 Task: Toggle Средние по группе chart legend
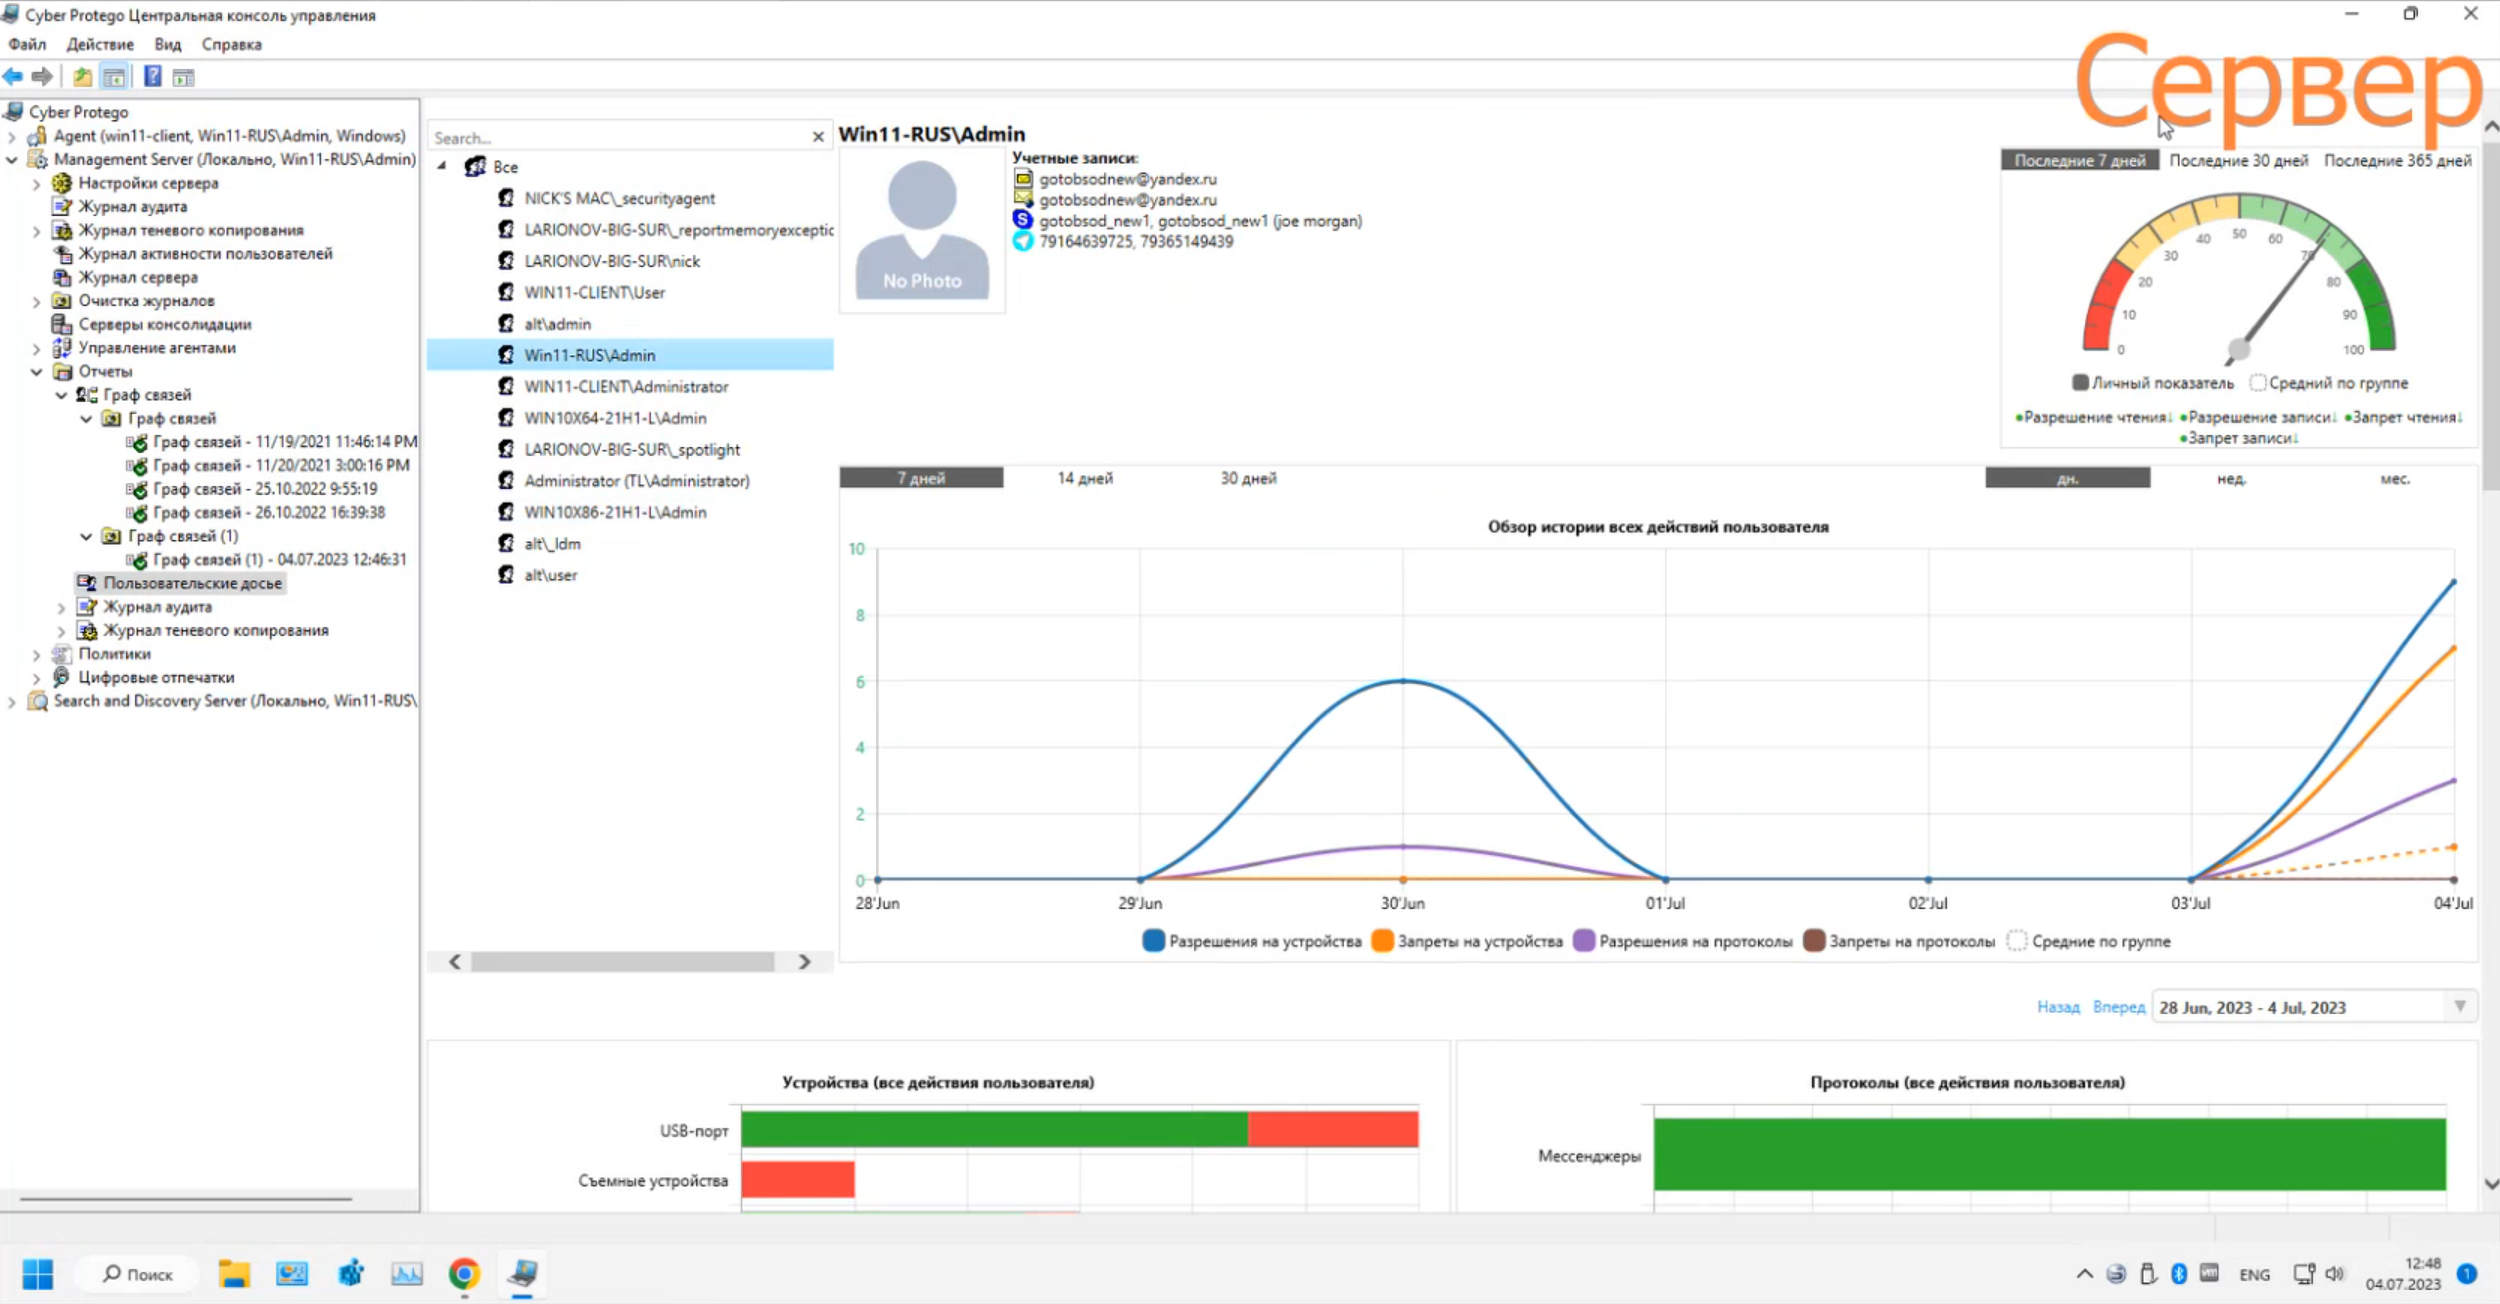[x=2017, y=941]
